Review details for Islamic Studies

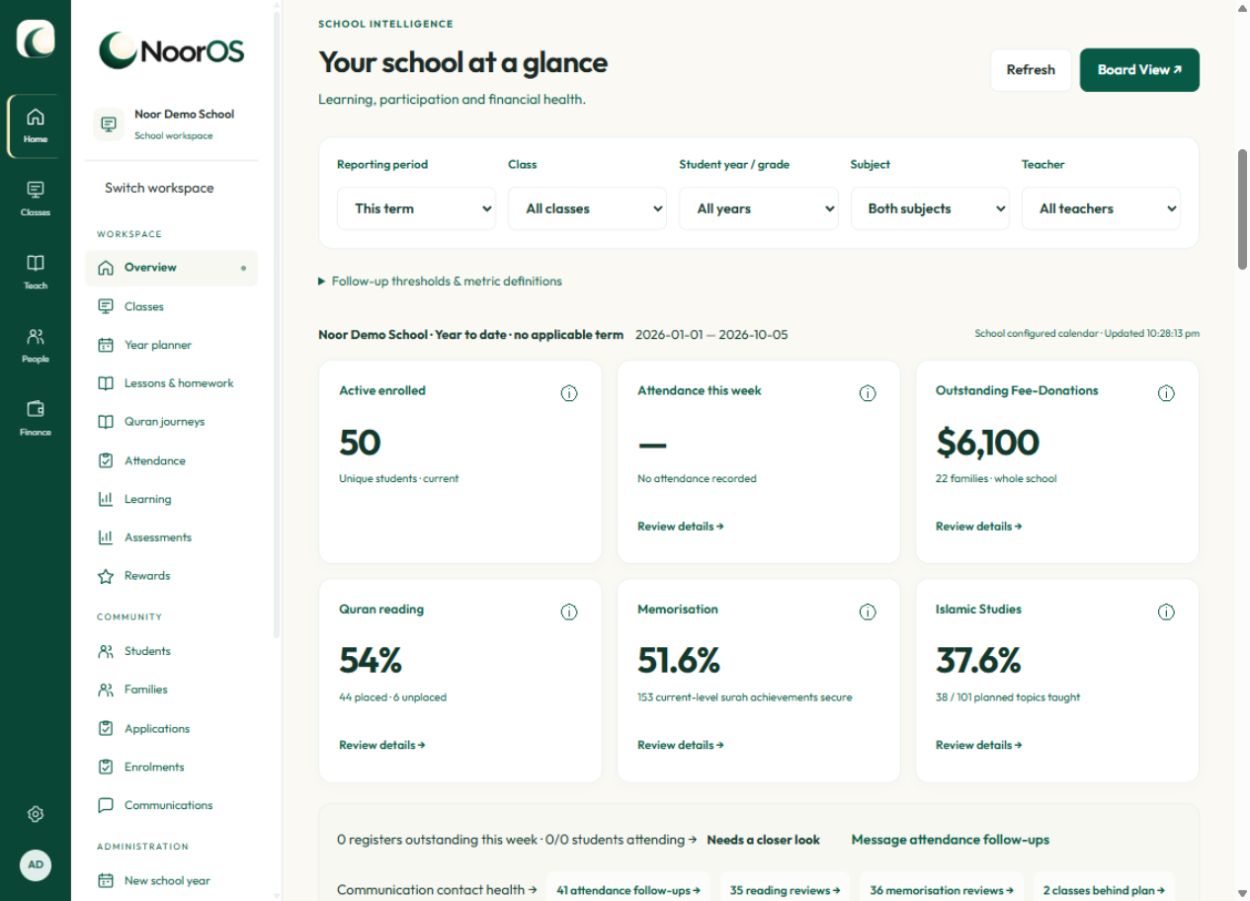[978, 745]
